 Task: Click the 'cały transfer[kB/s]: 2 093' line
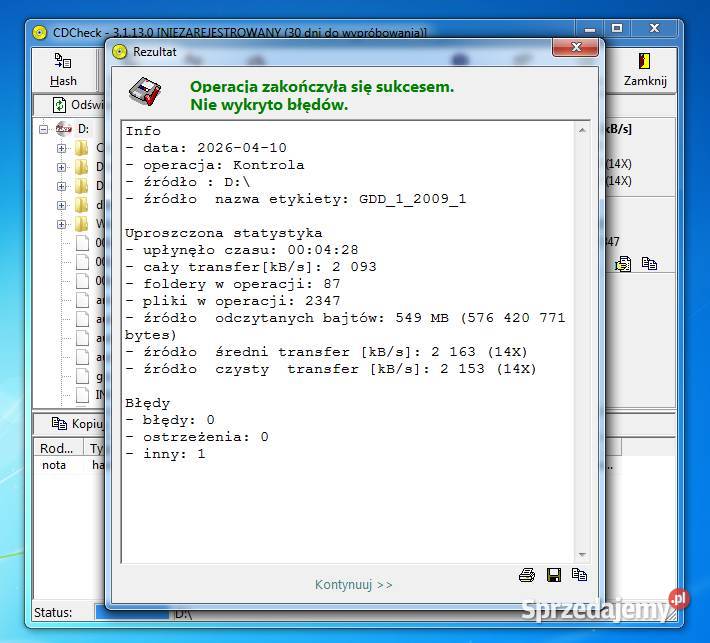pyautogui.click(x=251, y=267)
